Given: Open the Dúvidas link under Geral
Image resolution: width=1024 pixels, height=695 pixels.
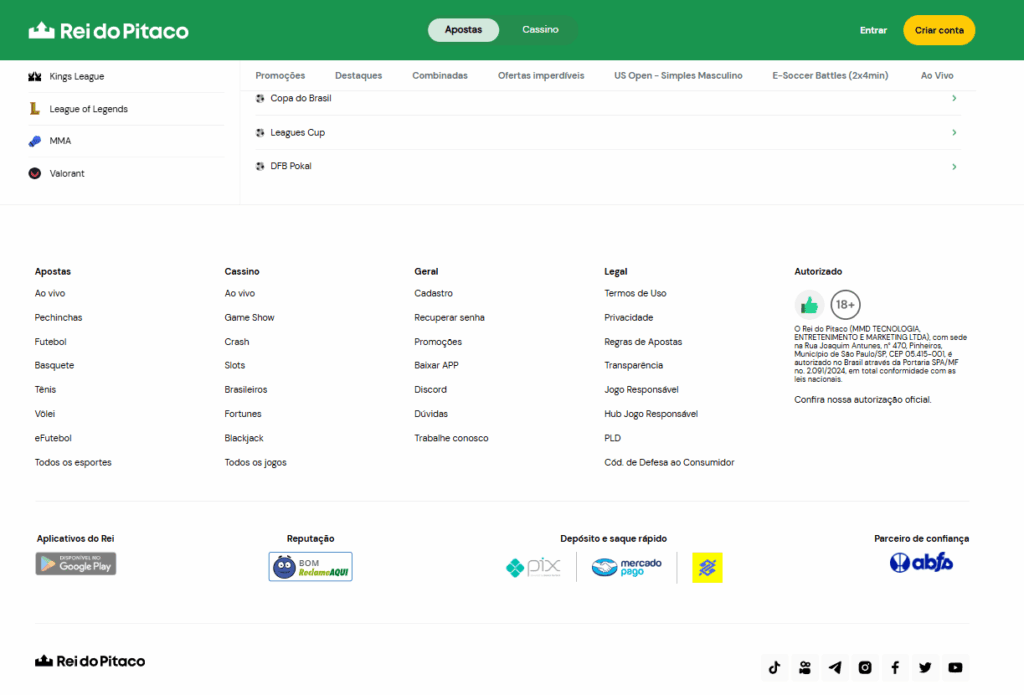Looking at the screenshot, I should 431,414.
